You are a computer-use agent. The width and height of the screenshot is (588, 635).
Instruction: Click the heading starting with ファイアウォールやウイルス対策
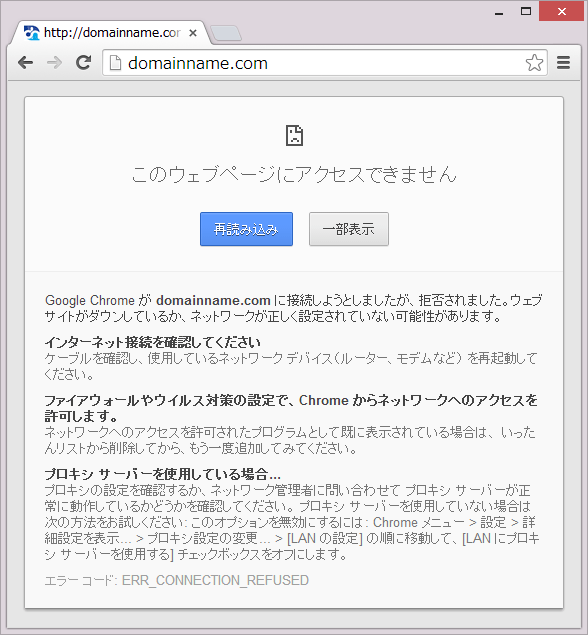pos(291,408)
